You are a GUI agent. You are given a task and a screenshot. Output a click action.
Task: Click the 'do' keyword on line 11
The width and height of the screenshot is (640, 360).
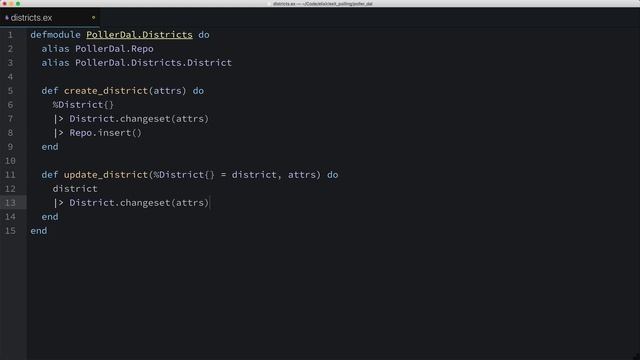333,175
